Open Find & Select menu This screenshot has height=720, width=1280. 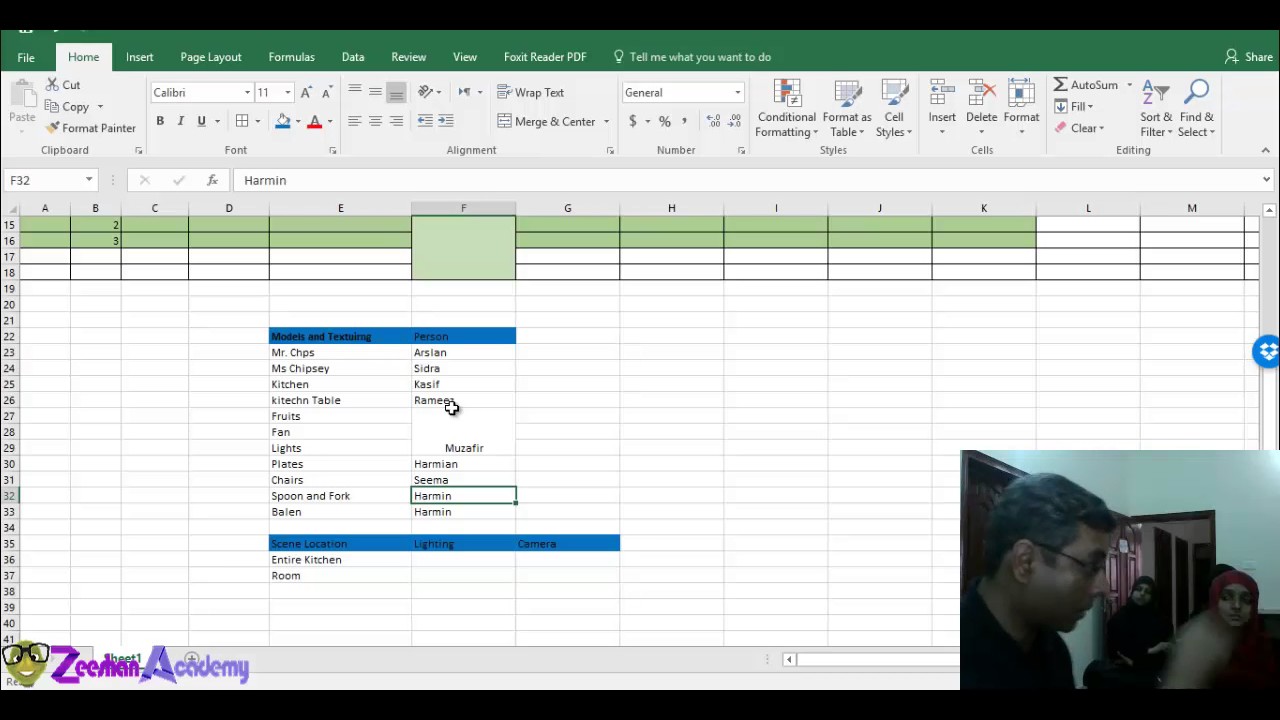1196,108
